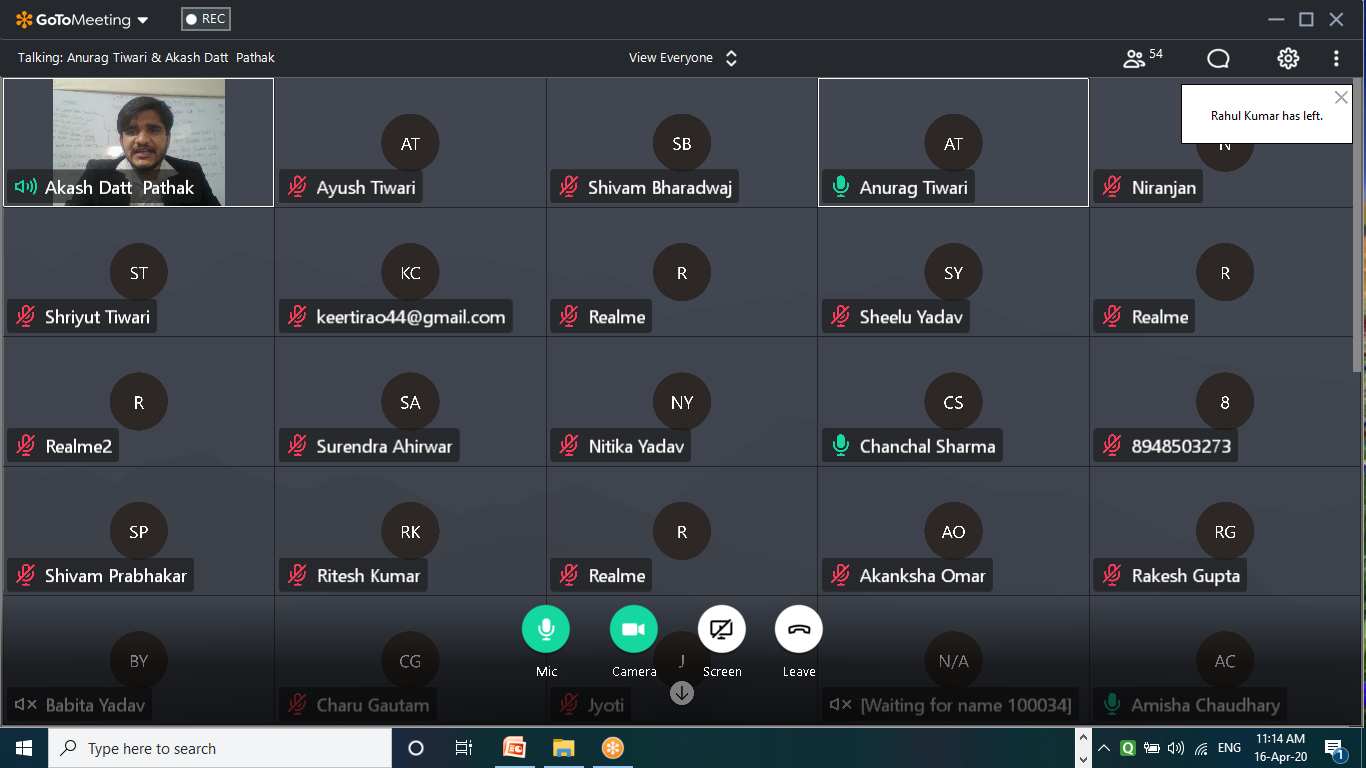Click the muted mic icon beside Ayush Tiwari

297,187
